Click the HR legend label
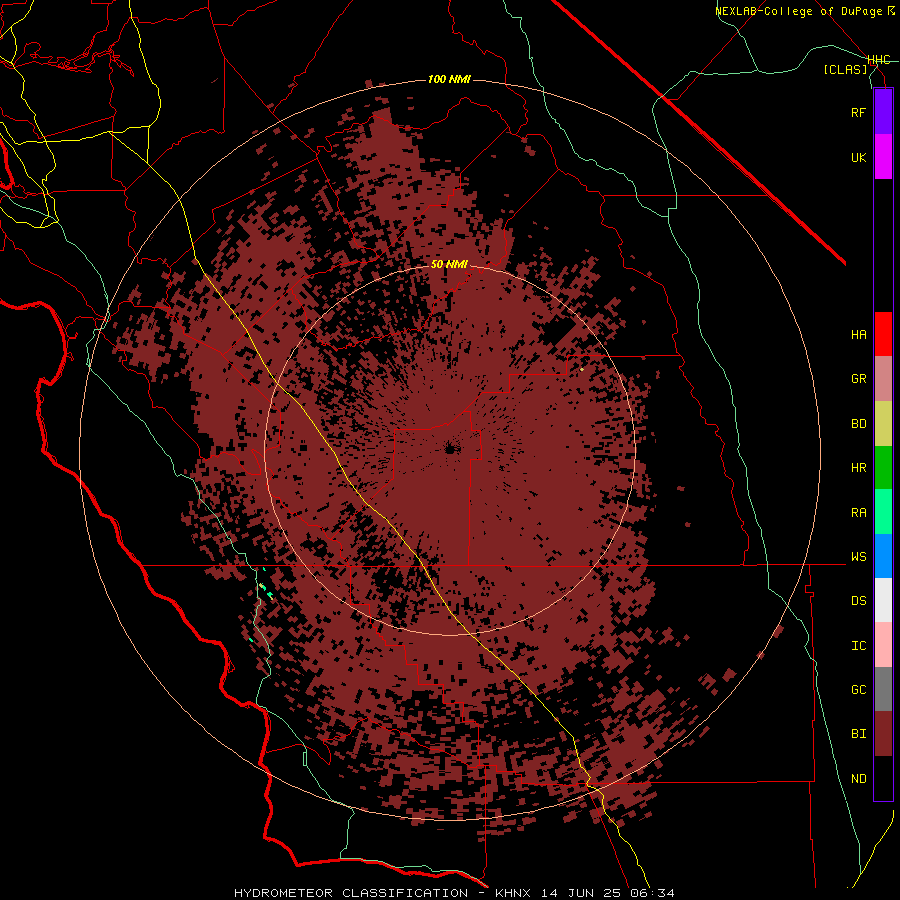The height and width of the screenshot is (900, 900). [858, 468]
